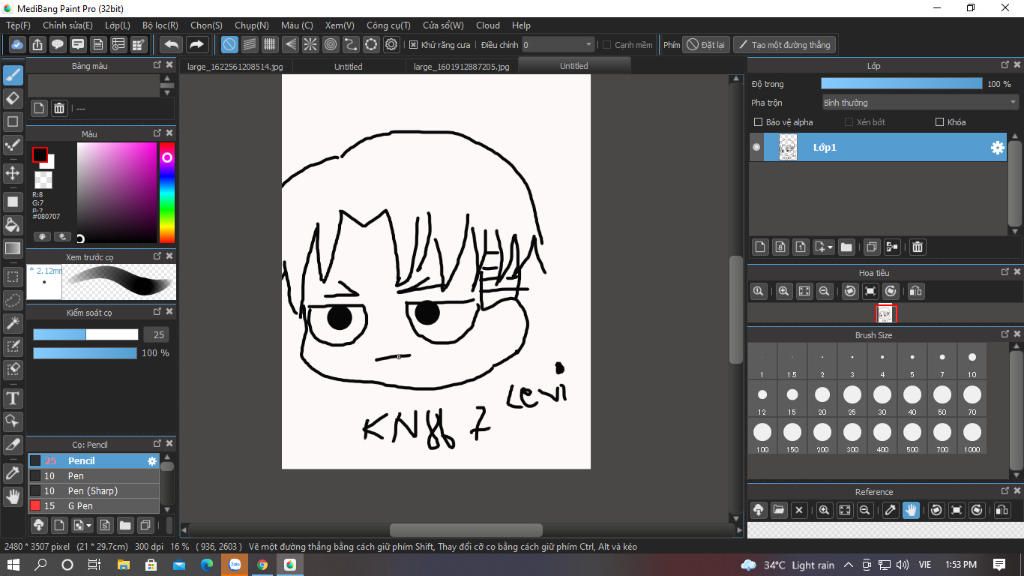Select the Hand pan tool
The image size is (1024, 576).
tap(12, 497)
